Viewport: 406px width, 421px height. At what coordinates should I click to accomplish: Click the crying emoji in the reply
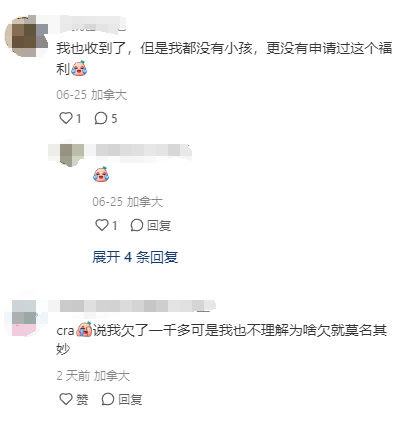[101, 174]
